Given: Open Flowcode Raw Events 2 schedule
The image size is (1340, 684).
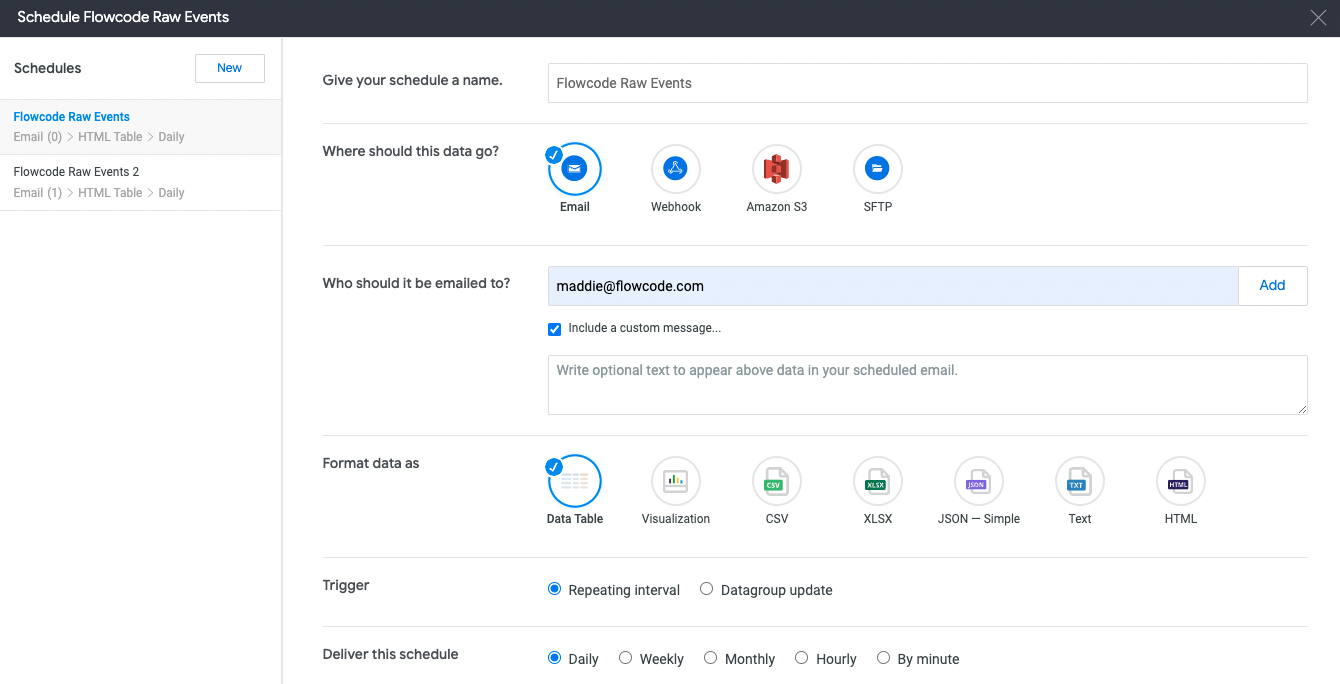Looking at the screenshot, I should [141, 182].
